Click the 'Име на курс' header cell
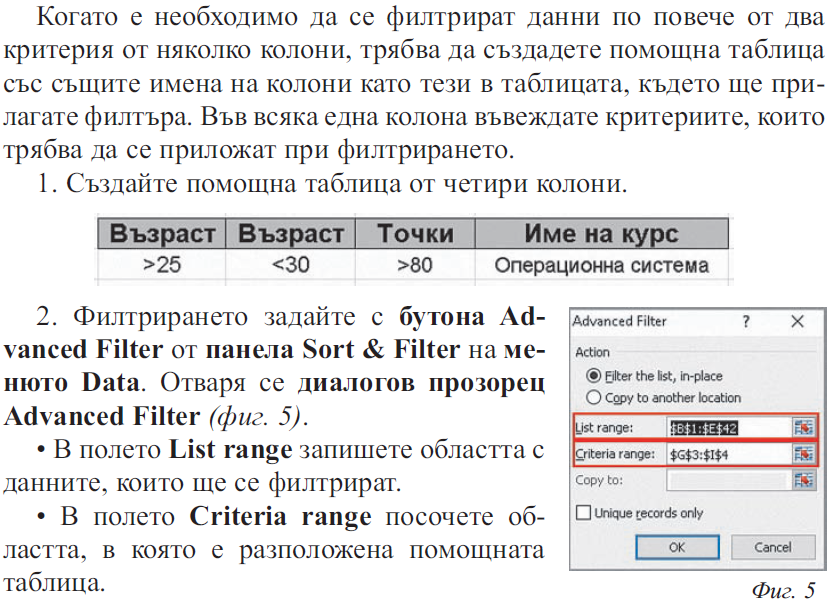This screenshot has height=606, width=832. tap(601, 234)
